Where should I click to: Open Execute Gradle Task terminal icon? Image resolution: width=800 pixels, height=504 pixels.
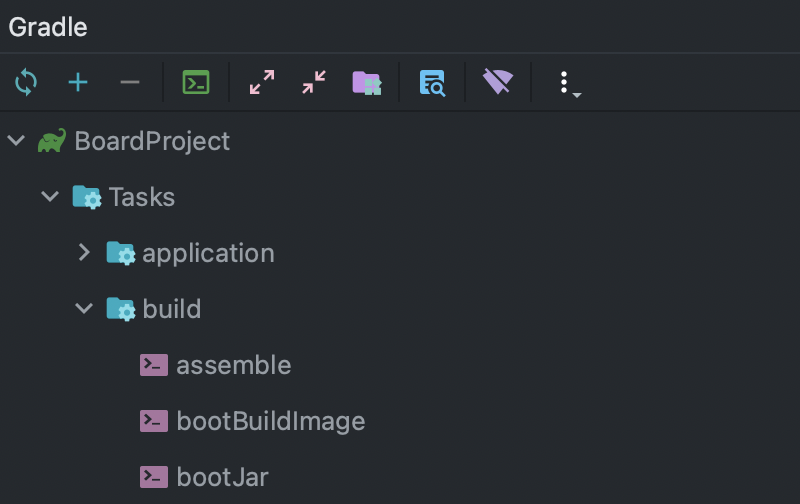(196, 82)
